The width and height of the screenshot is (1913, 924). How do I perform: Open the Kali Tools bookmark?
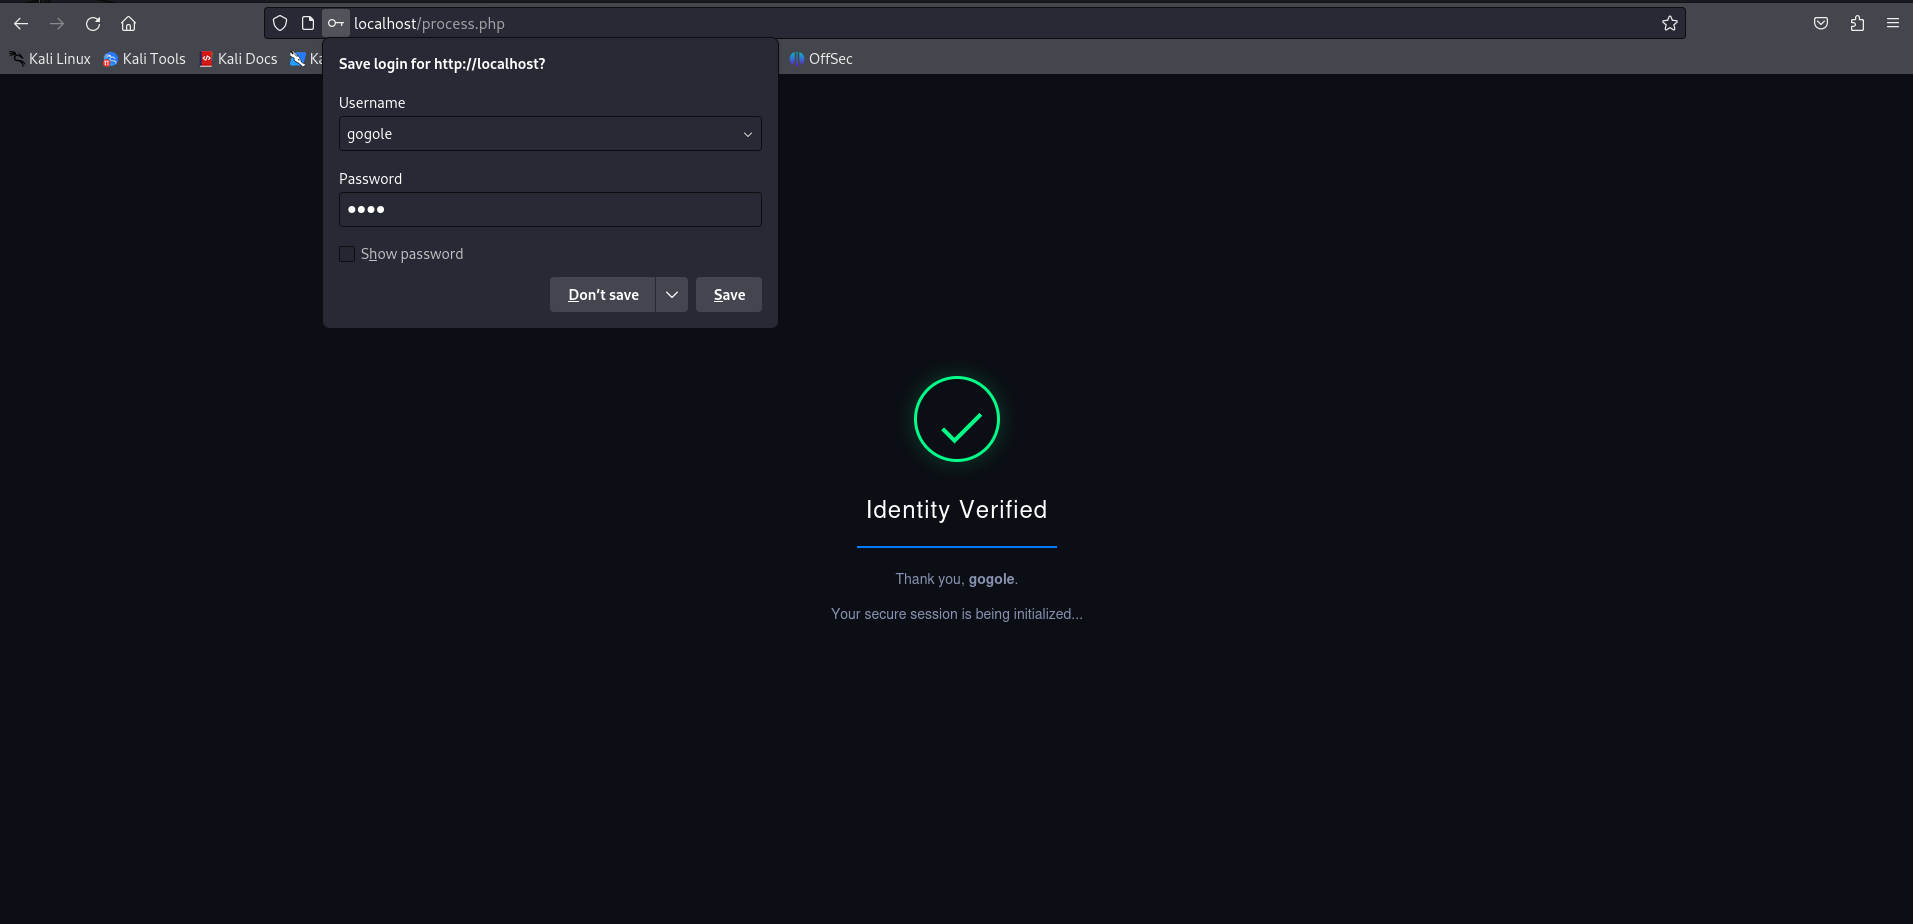(145, 59)
